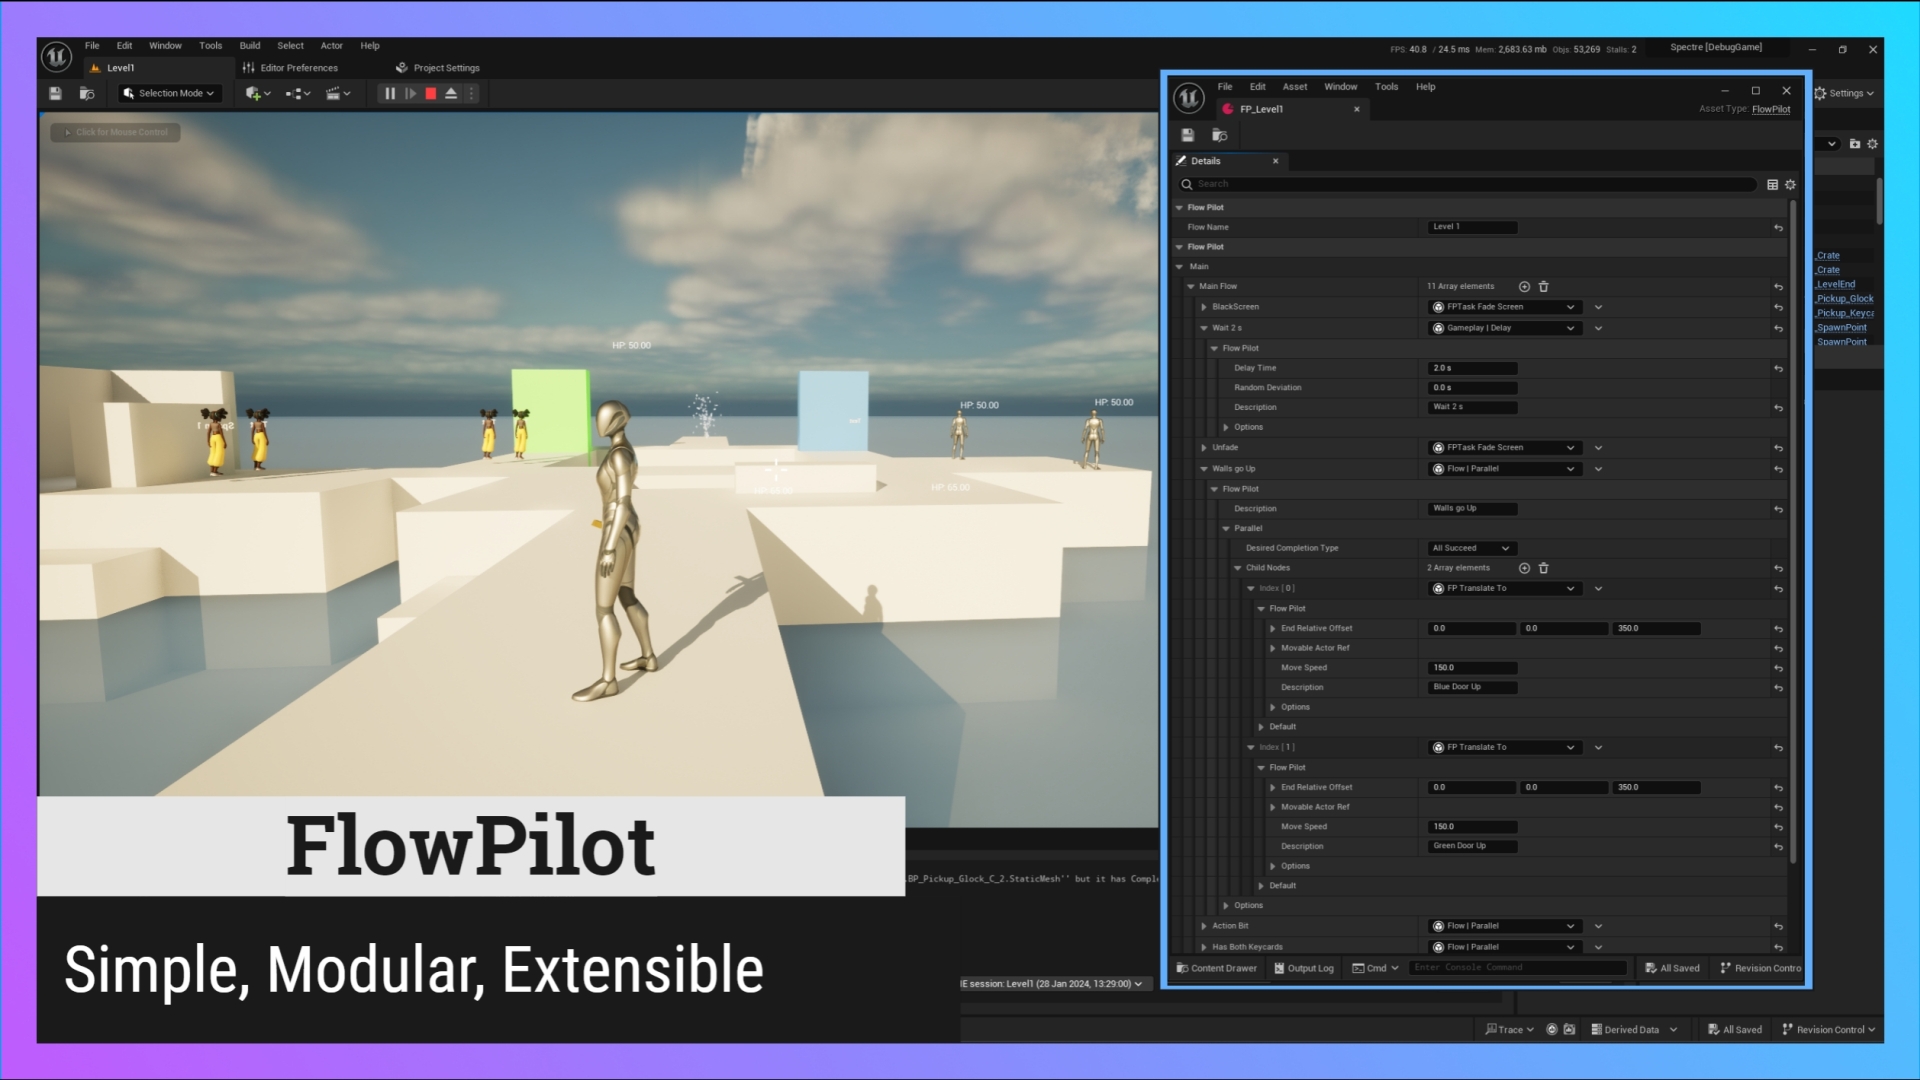Expand the BlackScreen tree row
Image resolution: width=1920 pixels, height=1080 pixels.
point(1204,307)
